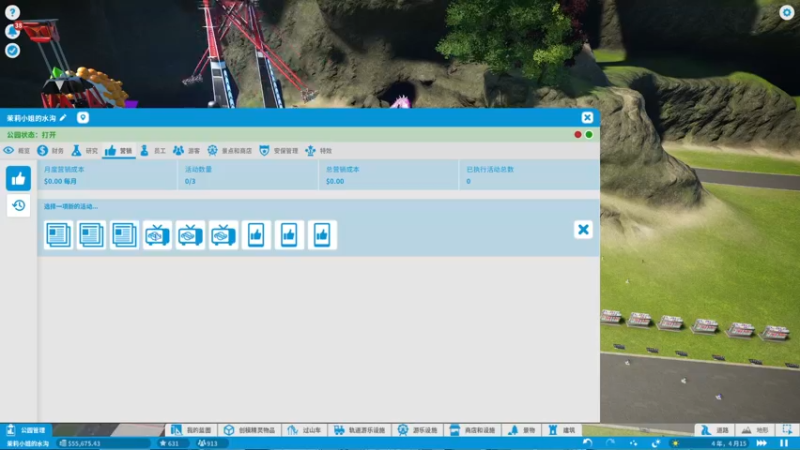This screenshot has width=800, height=450.
Task: Select the campaigns thumbs-up sidebar button
Action: pyautogui.click(x=18, y=178)
